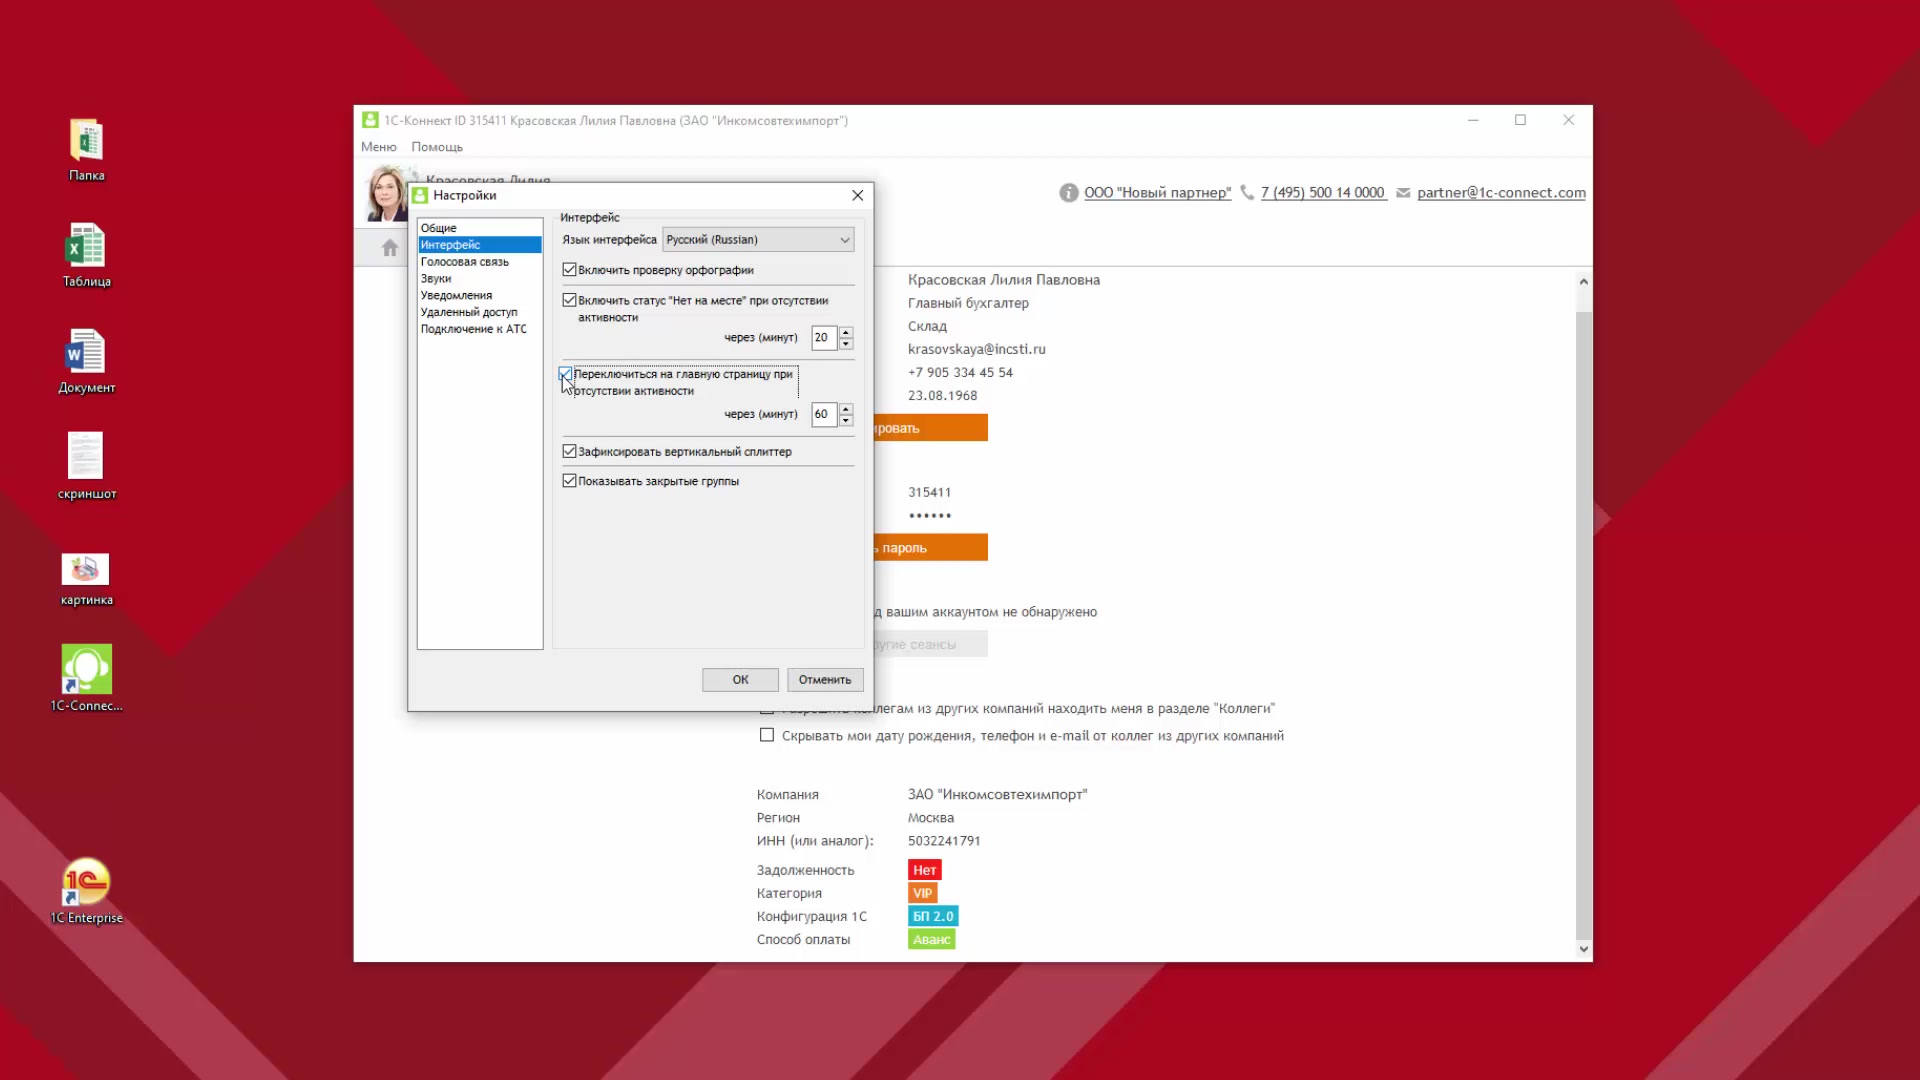Click the 315411 ID value
The width and height of the screenshot is (1920, 1080).
929,492
